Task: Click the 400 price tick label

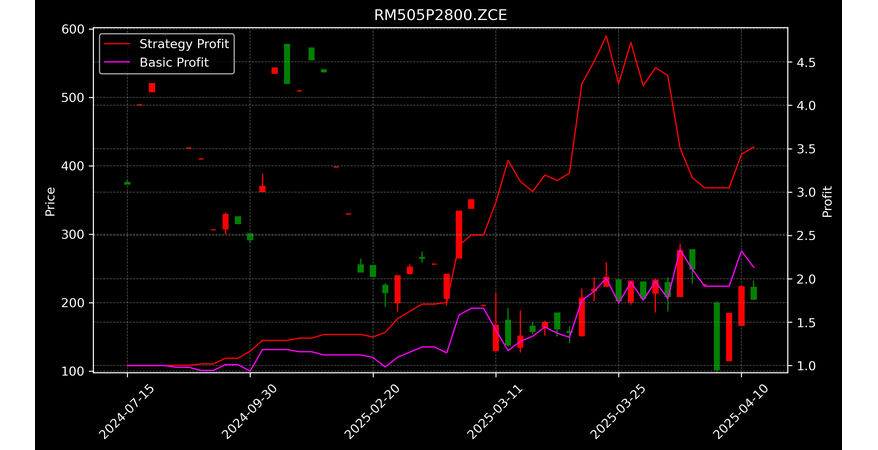Action: (x=73, y=166)
